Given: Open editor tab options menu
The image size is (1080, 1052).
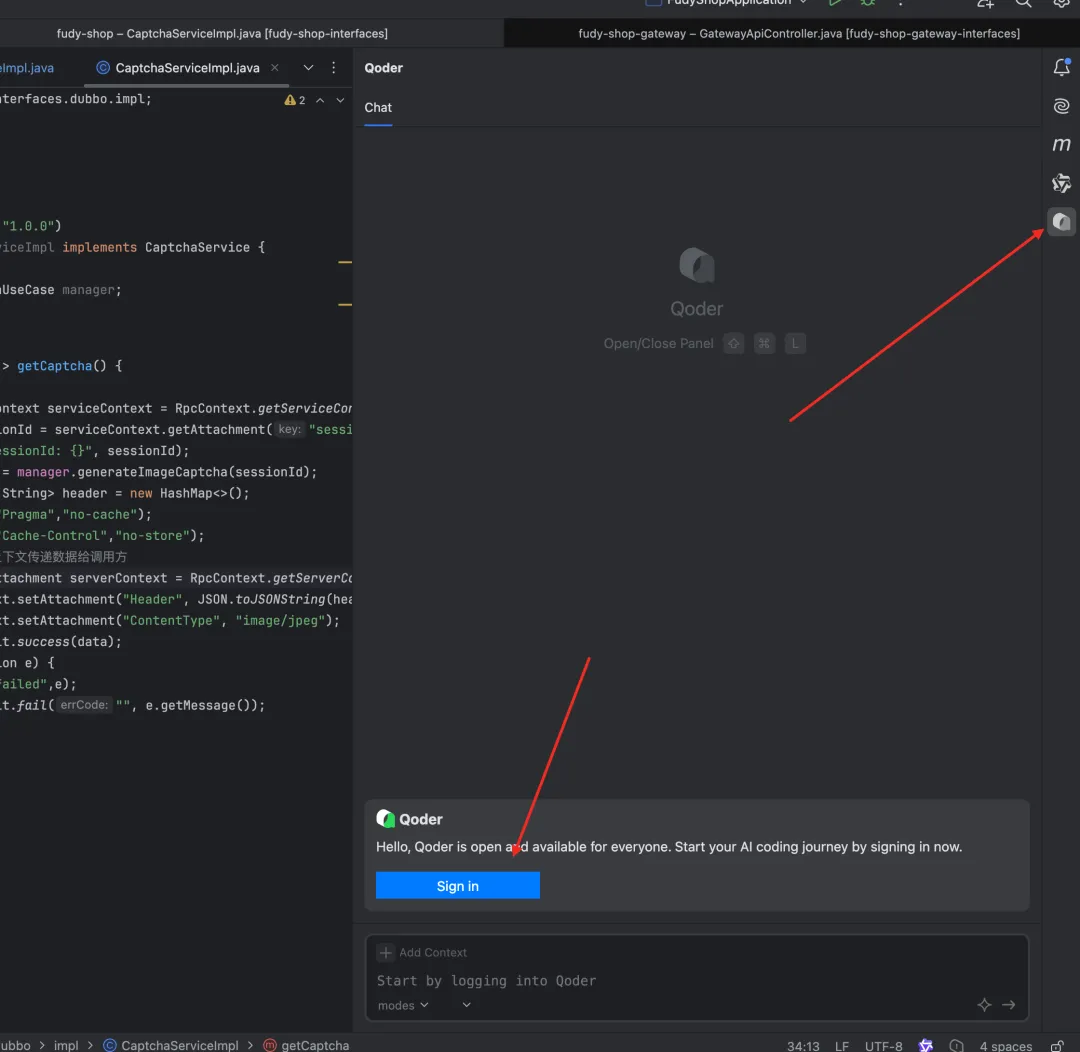Looking at the screenshot, I should [333, 68].
